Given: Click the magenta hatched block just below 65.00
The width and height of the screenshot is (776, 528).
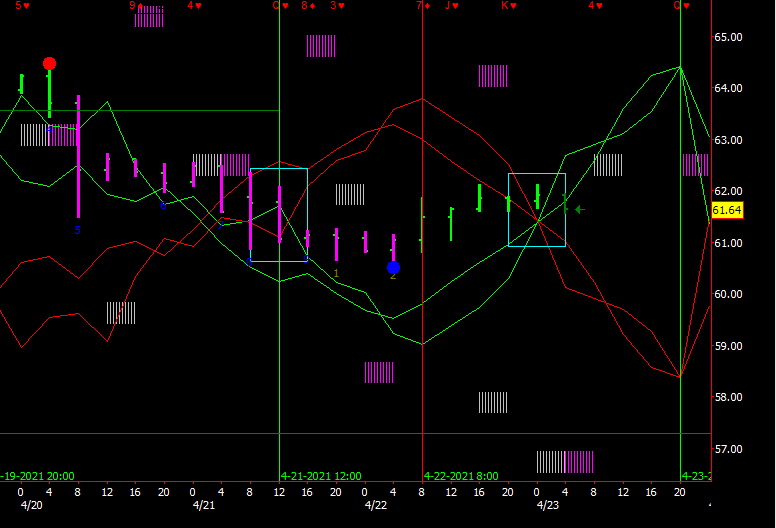Looking at the screenshot, I should click(x=321, y=46).
